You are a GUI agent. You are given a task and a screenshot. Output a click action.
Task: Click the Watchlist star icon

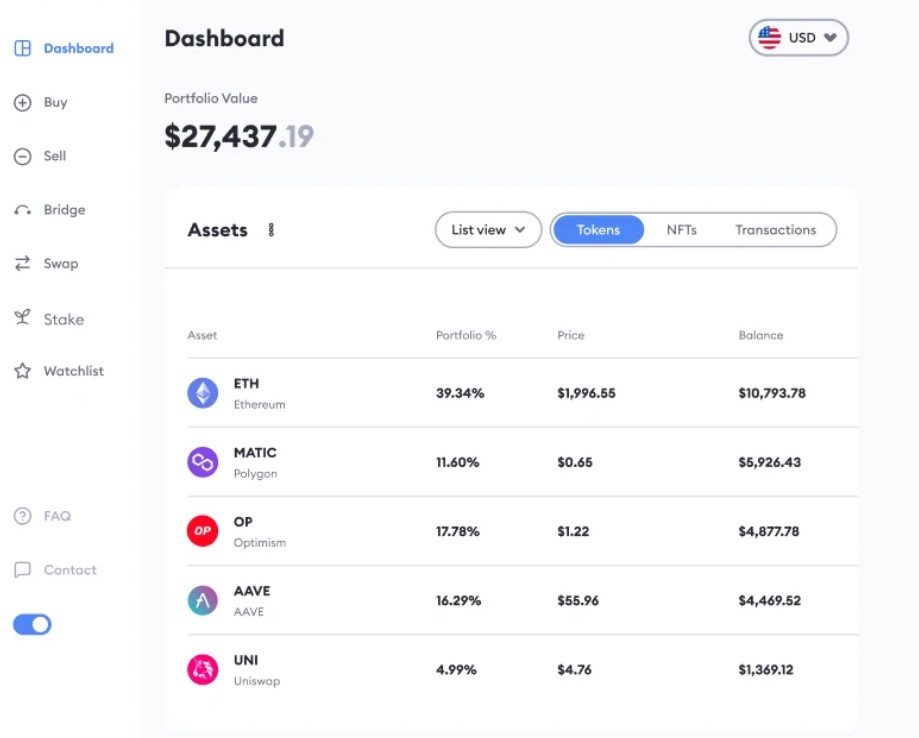(x=22, y=370)
